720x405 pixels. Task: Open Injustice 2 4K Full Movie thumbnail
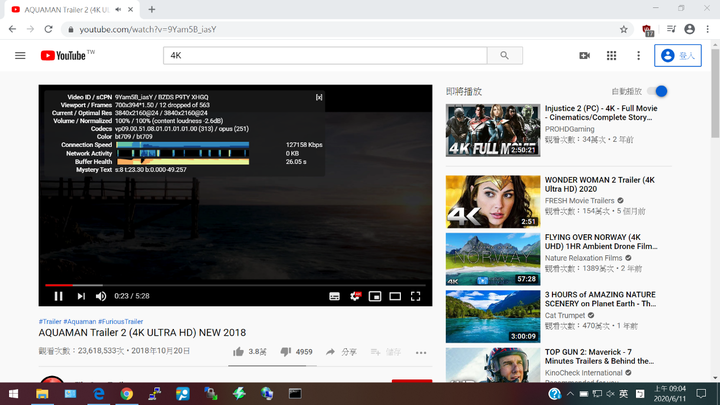pyautogui.click(x=493, y=130)
